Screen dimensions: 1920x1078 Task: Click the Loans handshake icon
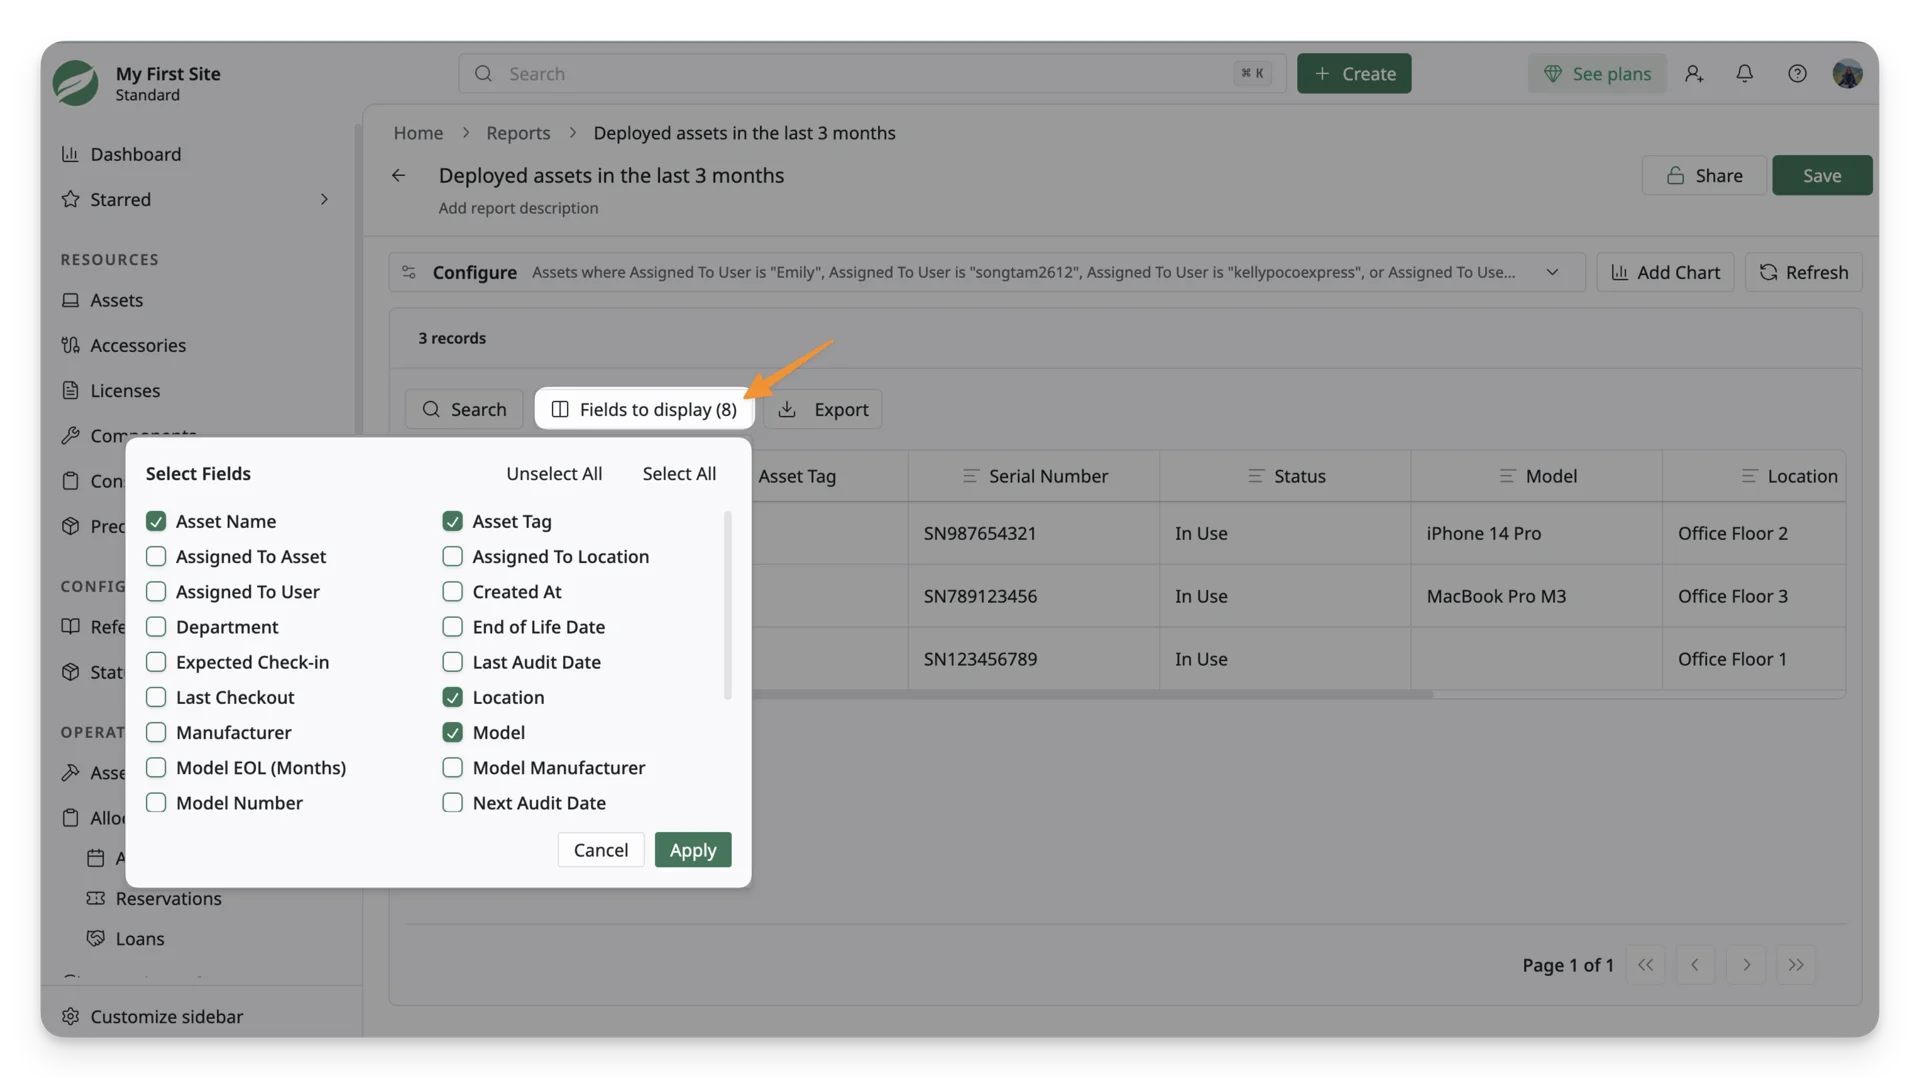pos(96,938)
